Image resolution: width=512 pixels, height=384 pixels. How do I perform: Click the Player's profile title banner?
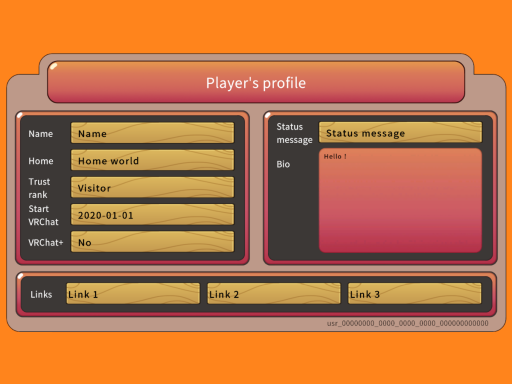(256, 82)
